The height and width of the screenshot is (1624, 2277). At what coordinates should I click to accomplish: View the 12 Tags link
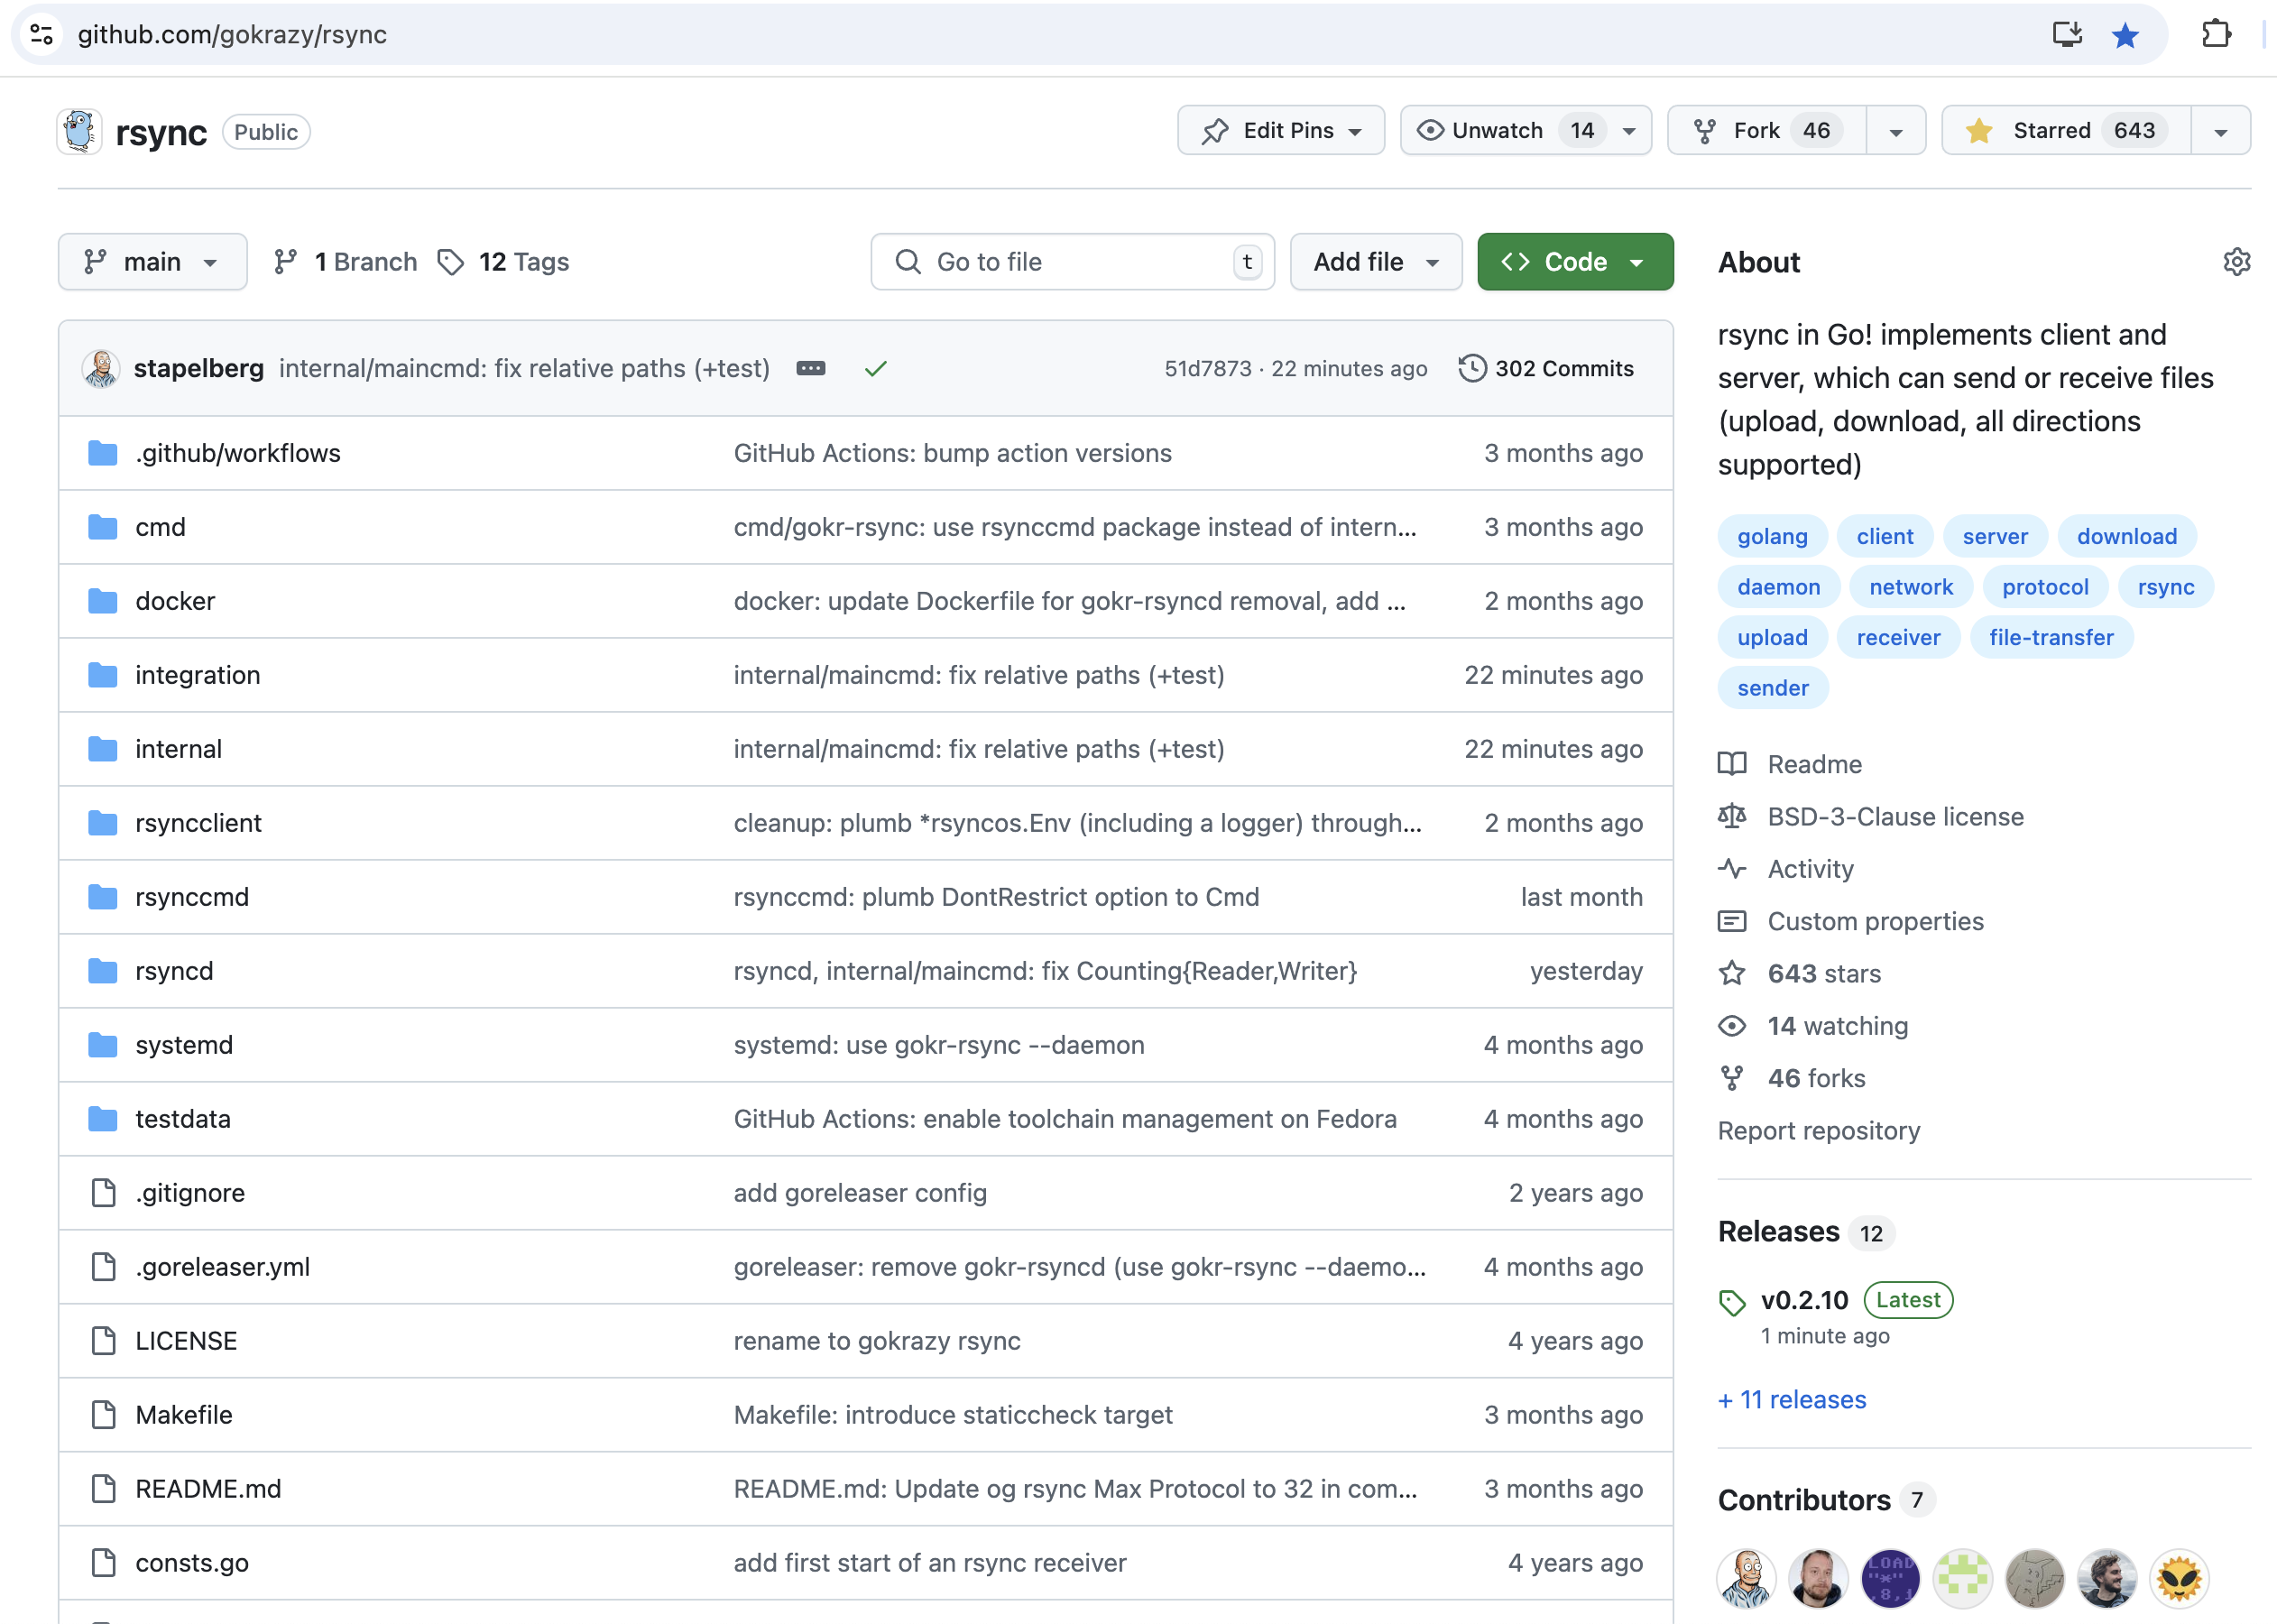(x=504, y=262)
